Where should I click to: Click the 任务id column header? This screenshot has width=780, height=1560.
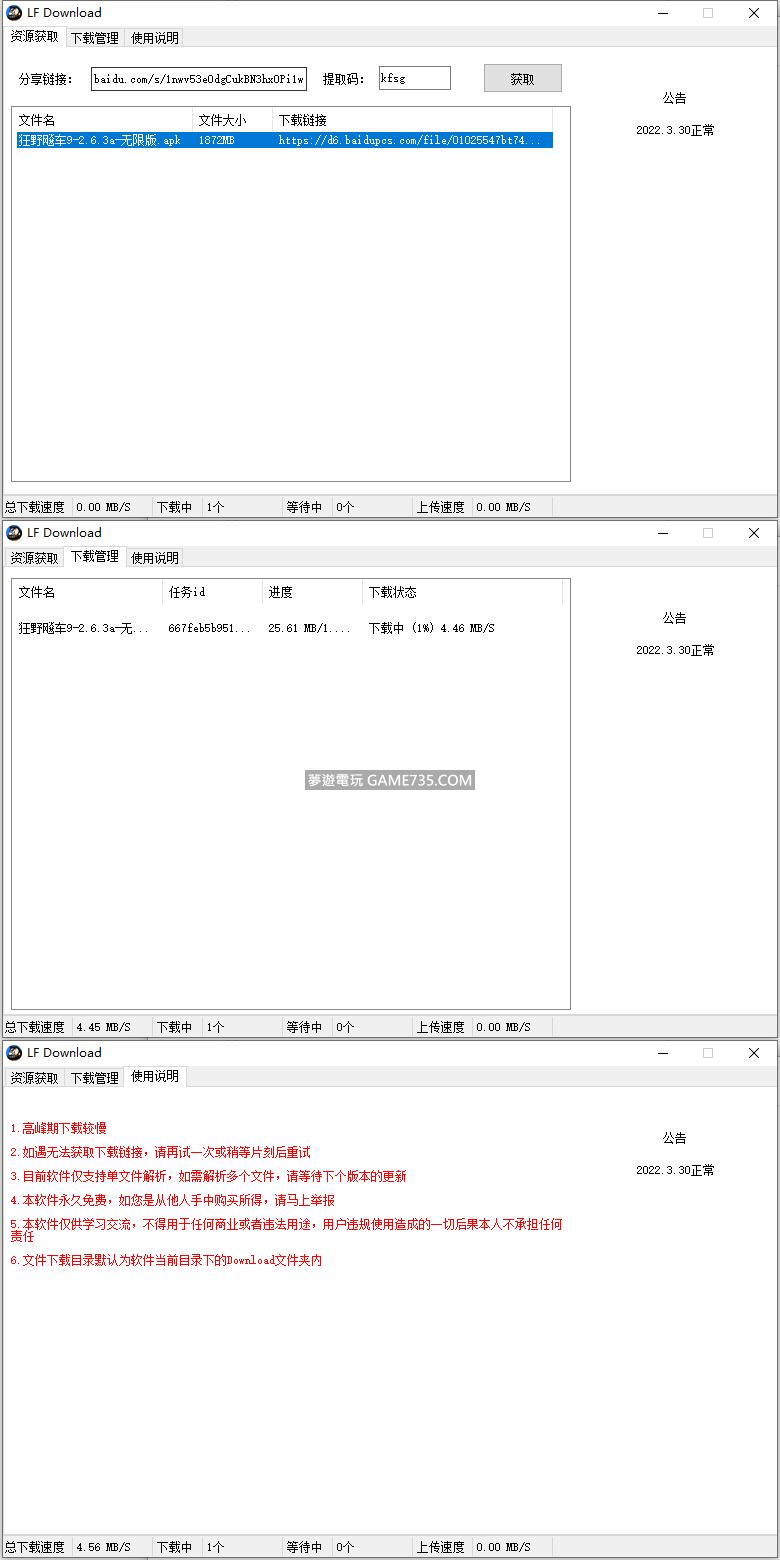[x=212, y=592]
